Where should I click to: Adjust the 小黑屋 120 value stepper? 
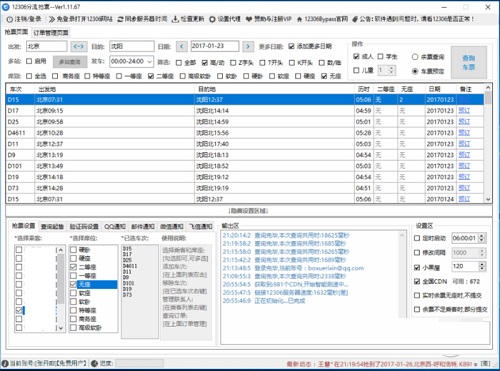point(482,266)
